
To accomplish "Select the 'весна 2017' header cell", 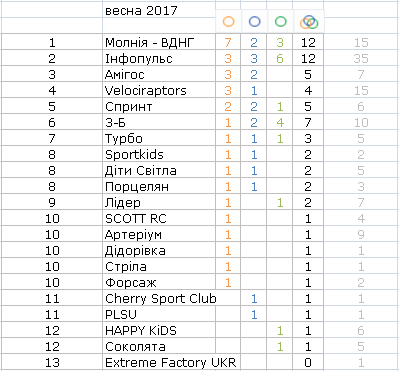I will click(159, 10).
